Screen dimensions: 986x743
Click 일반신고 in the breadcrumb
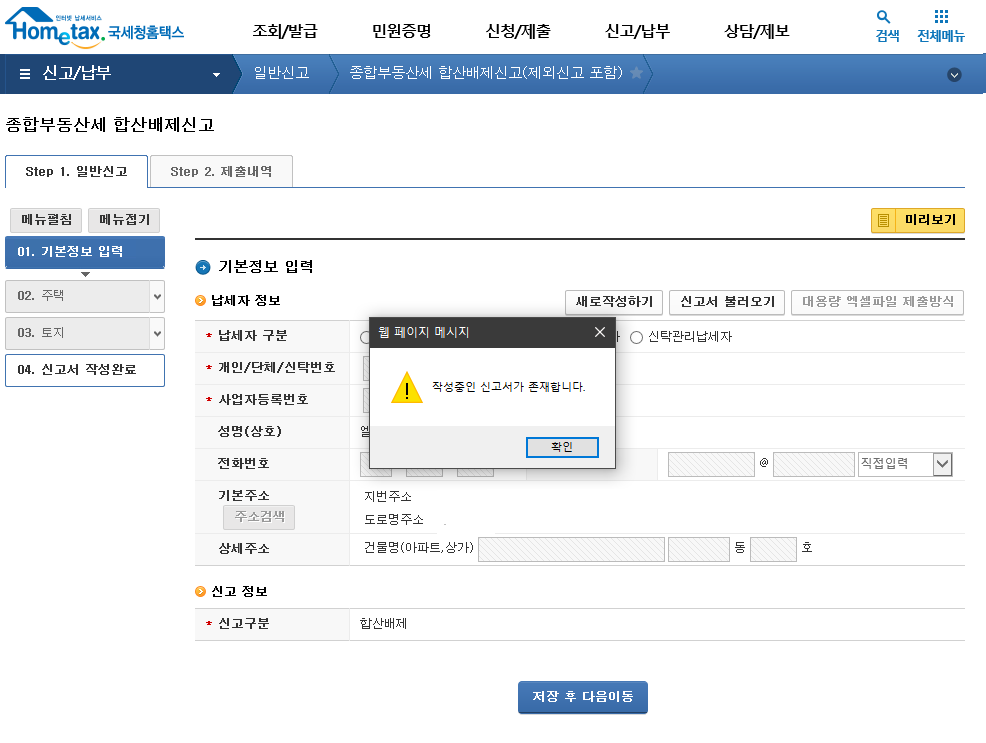(x=281, y=73)
